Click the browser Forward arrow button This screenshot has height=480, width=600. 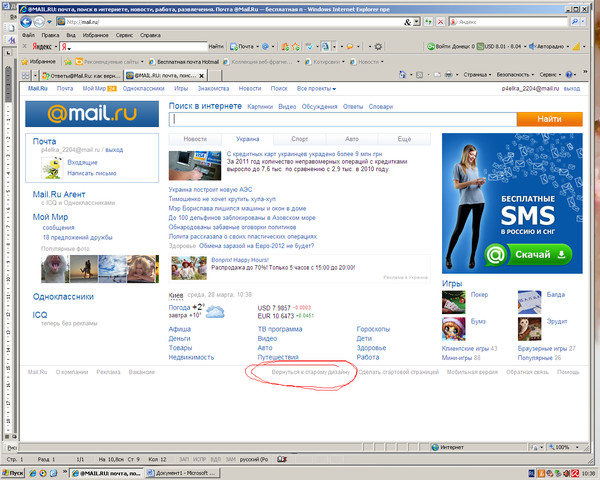[x=39, y=22]
